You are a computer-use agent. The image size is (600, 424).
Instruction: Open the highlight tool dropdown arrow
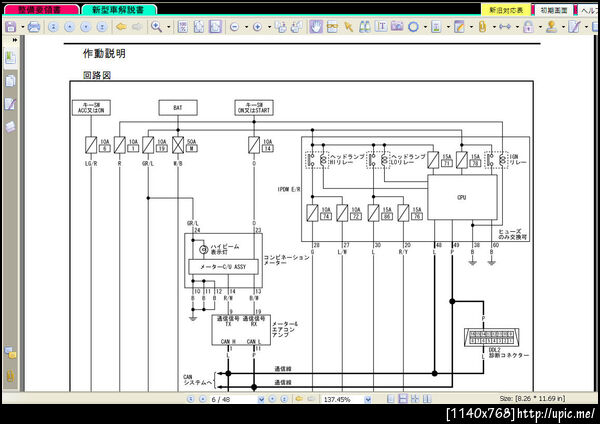(448, 27)
